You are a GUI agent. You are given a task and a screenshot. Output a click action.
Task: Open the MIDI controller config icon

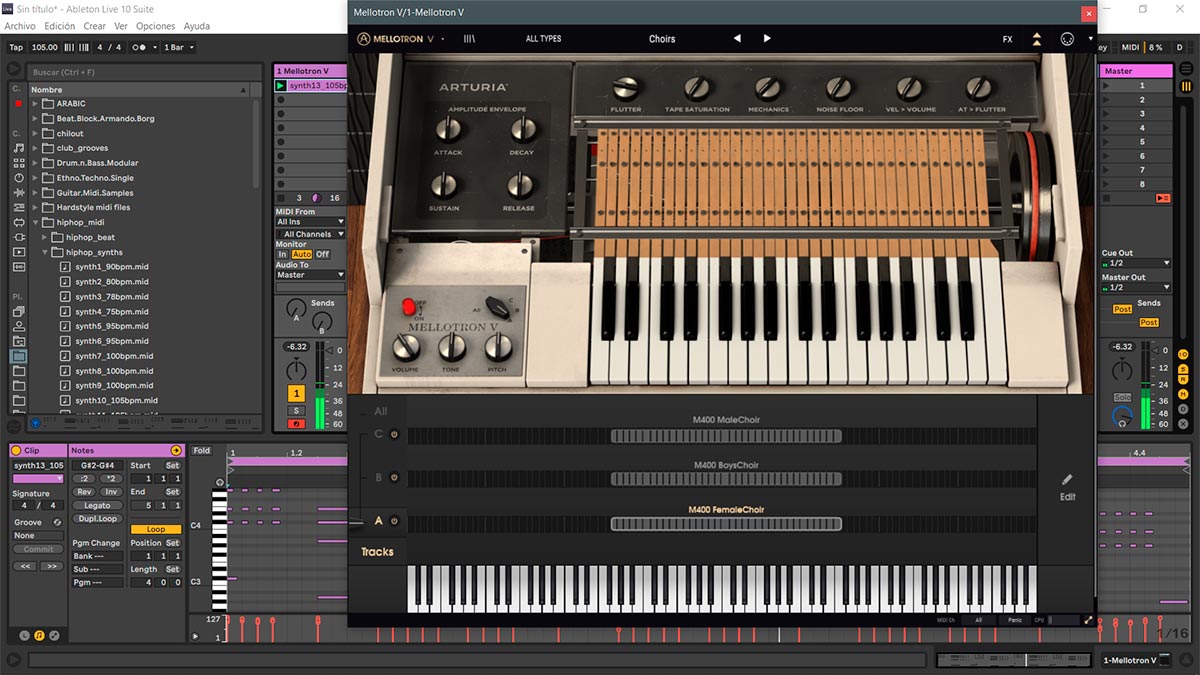point(1067,39)
